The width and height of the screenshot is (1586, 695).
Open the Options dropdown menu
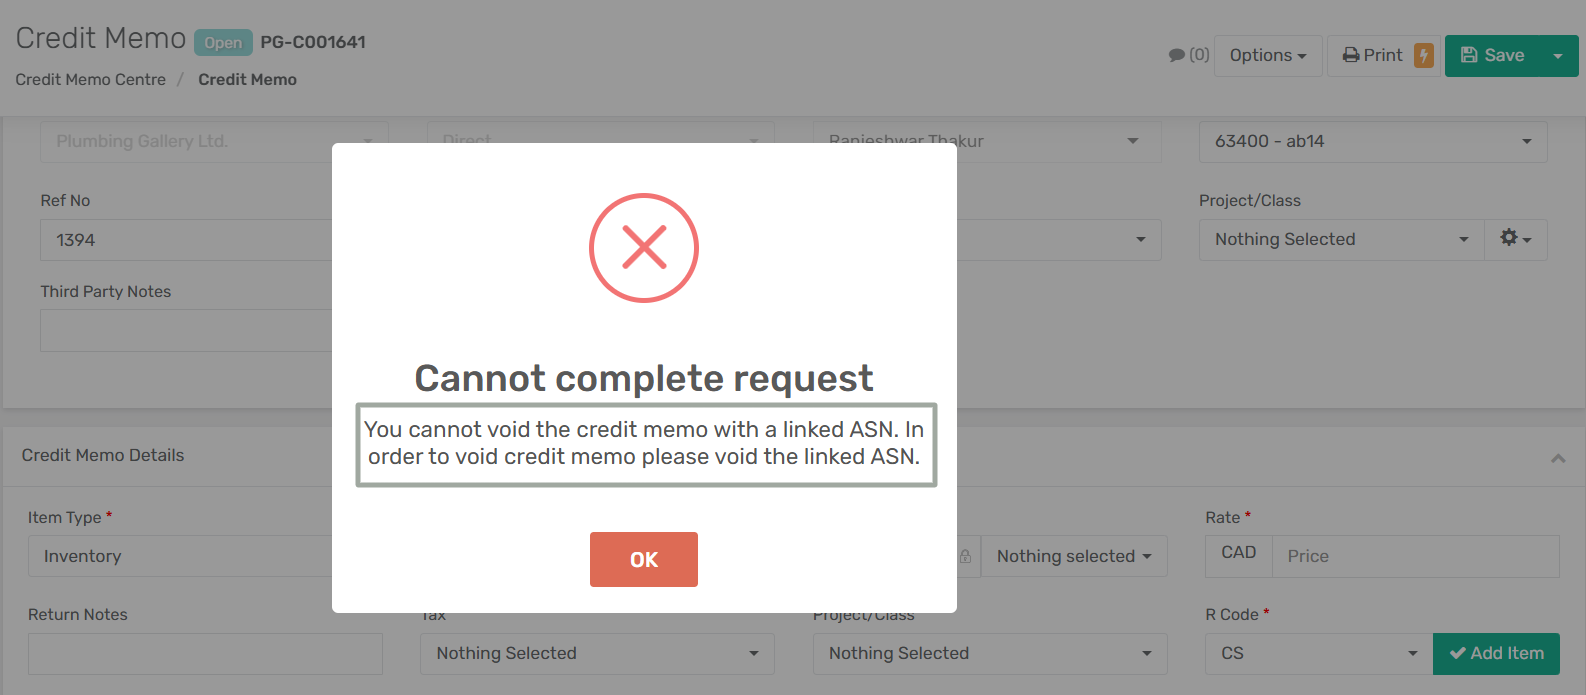[1267, 56]
